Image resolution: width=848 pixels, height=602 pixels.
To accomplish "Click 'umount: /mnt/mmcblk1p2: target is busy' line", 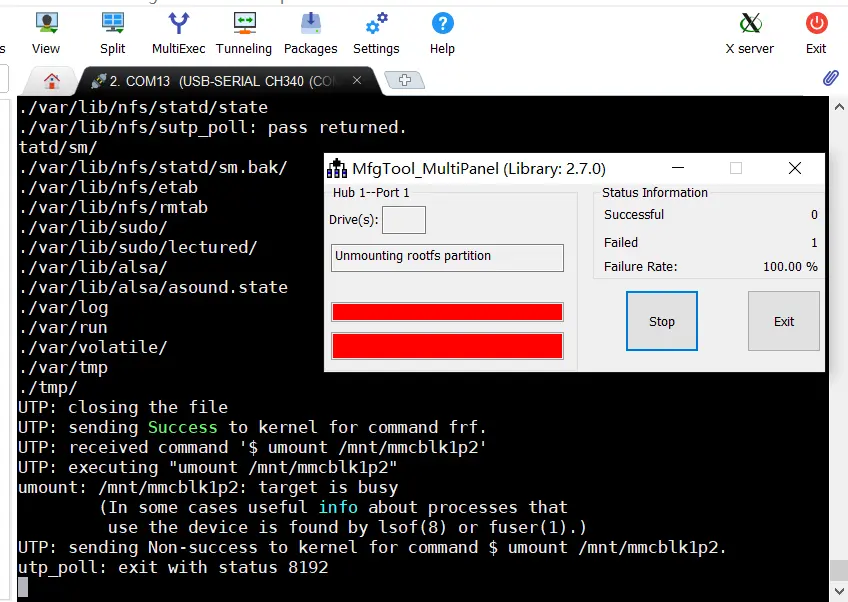I will coord(208,487).
